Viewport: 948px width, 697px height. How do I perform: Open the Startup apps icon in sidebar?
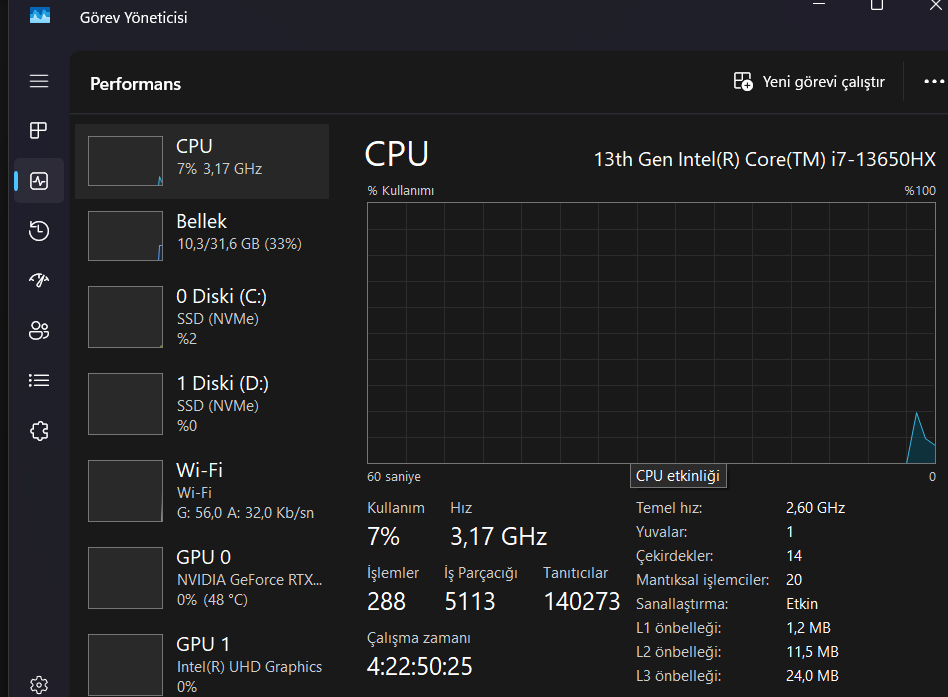39,280
